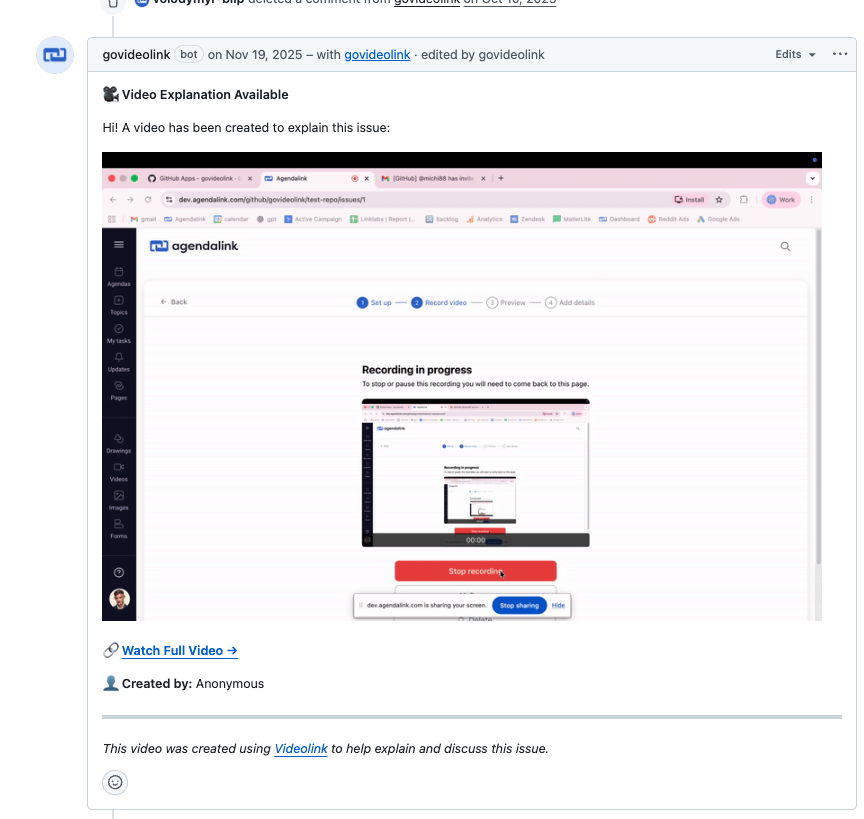This screenshot has height=819, width=864.
Task: Click the hamburger menu icon in Agendalink
Action: click(x=119, y=245)
